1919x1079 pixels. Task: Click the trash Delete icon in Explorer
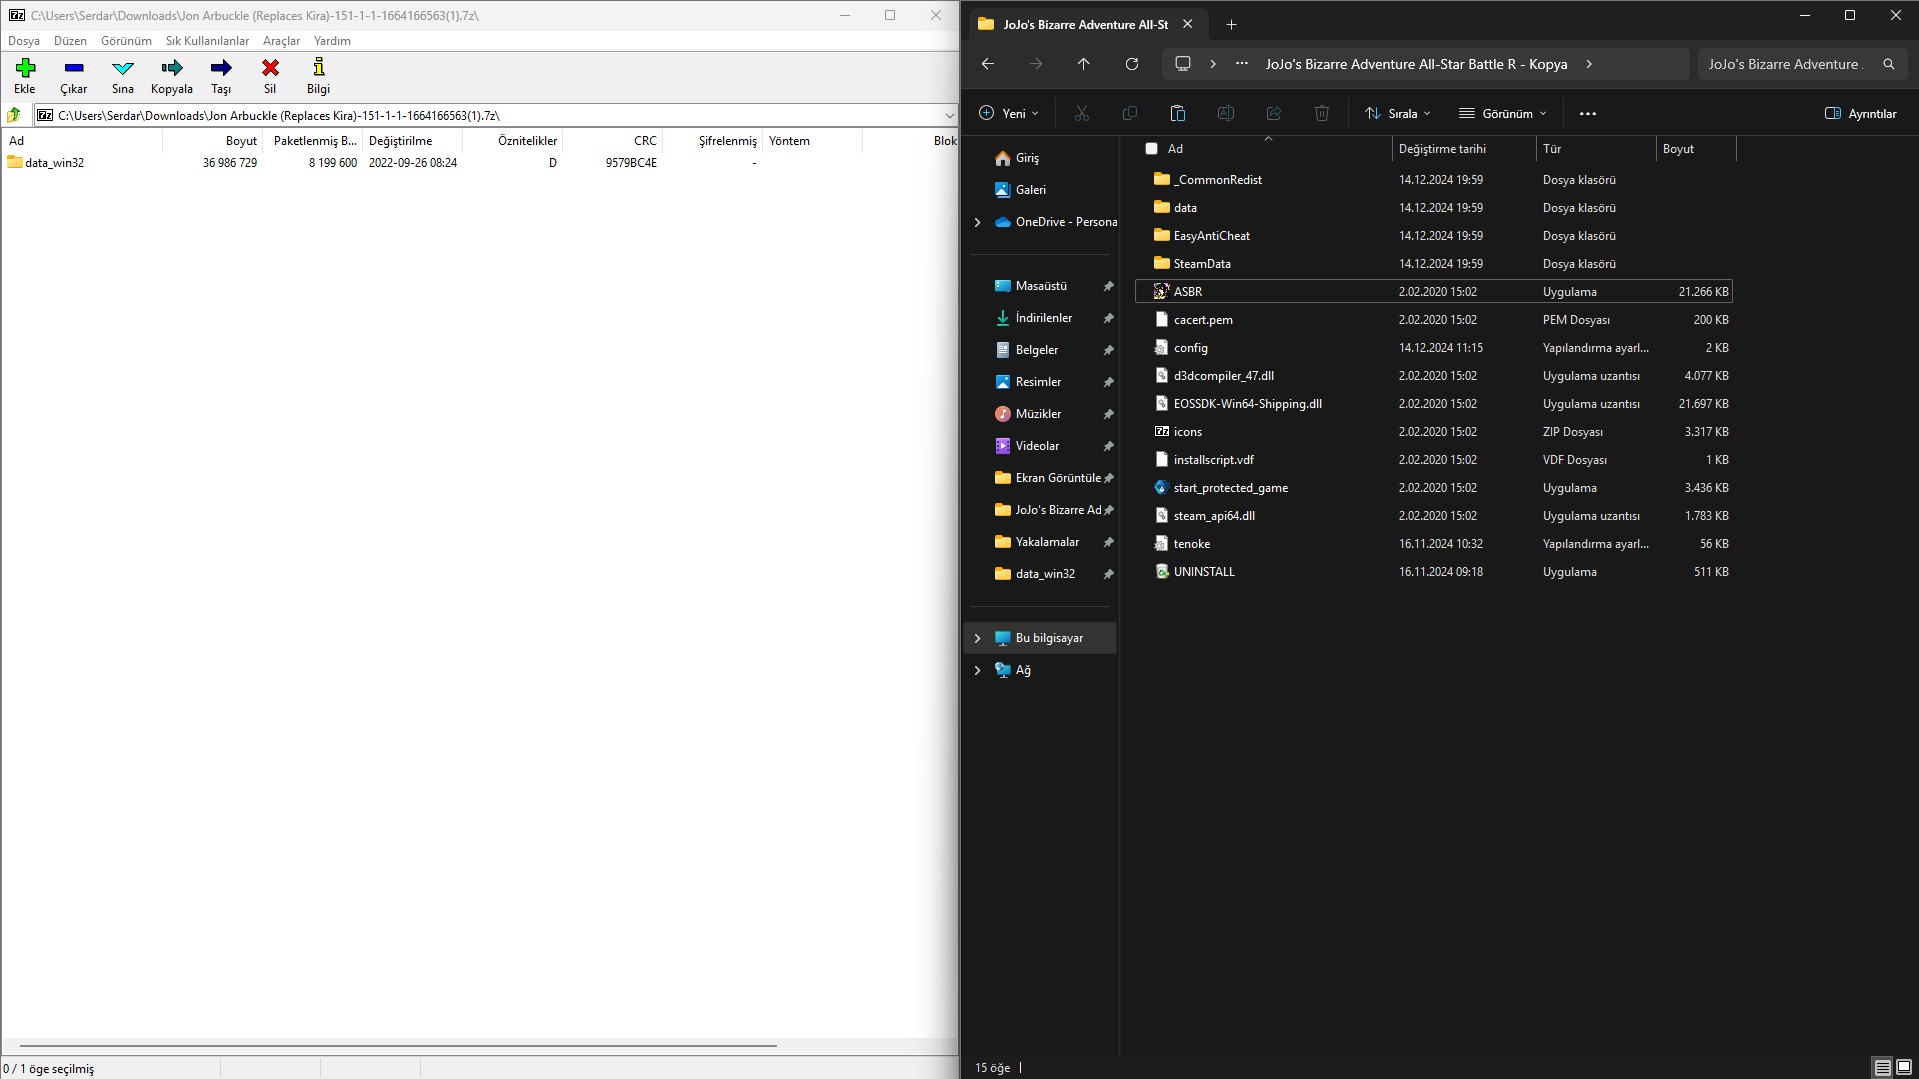1322,113
